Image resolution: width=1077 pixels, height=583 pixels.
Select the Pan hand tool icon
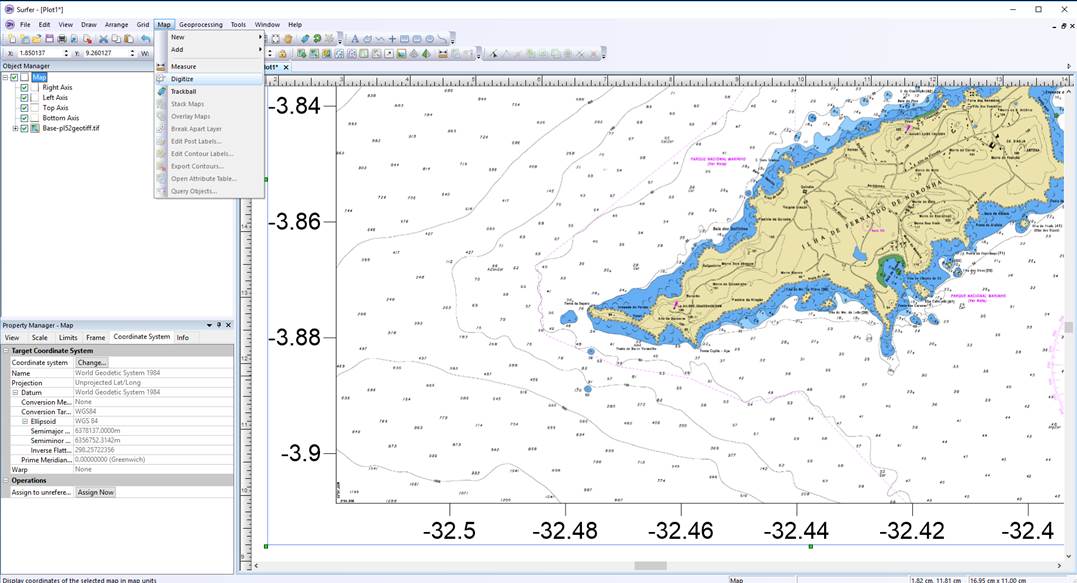coord(288,39)
